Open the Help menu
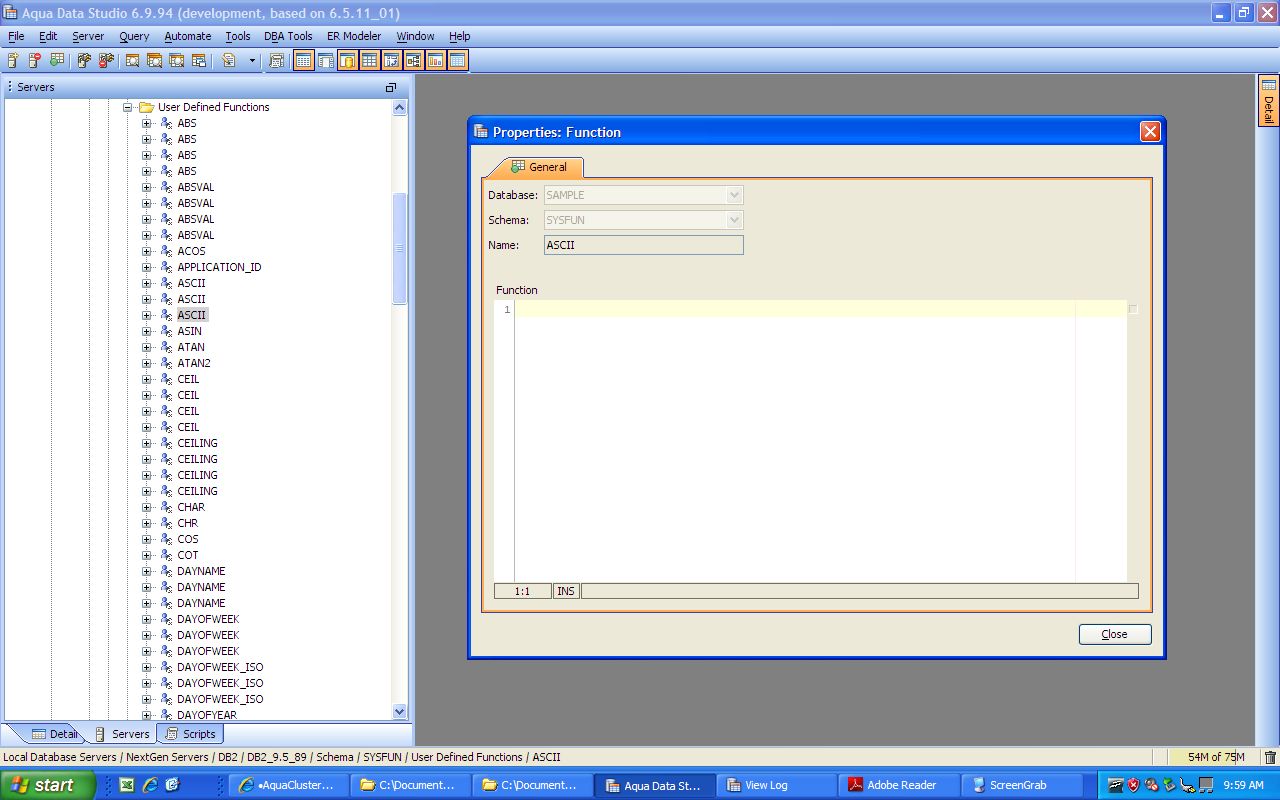The image size is (1280, 800). tap(459, 36)
